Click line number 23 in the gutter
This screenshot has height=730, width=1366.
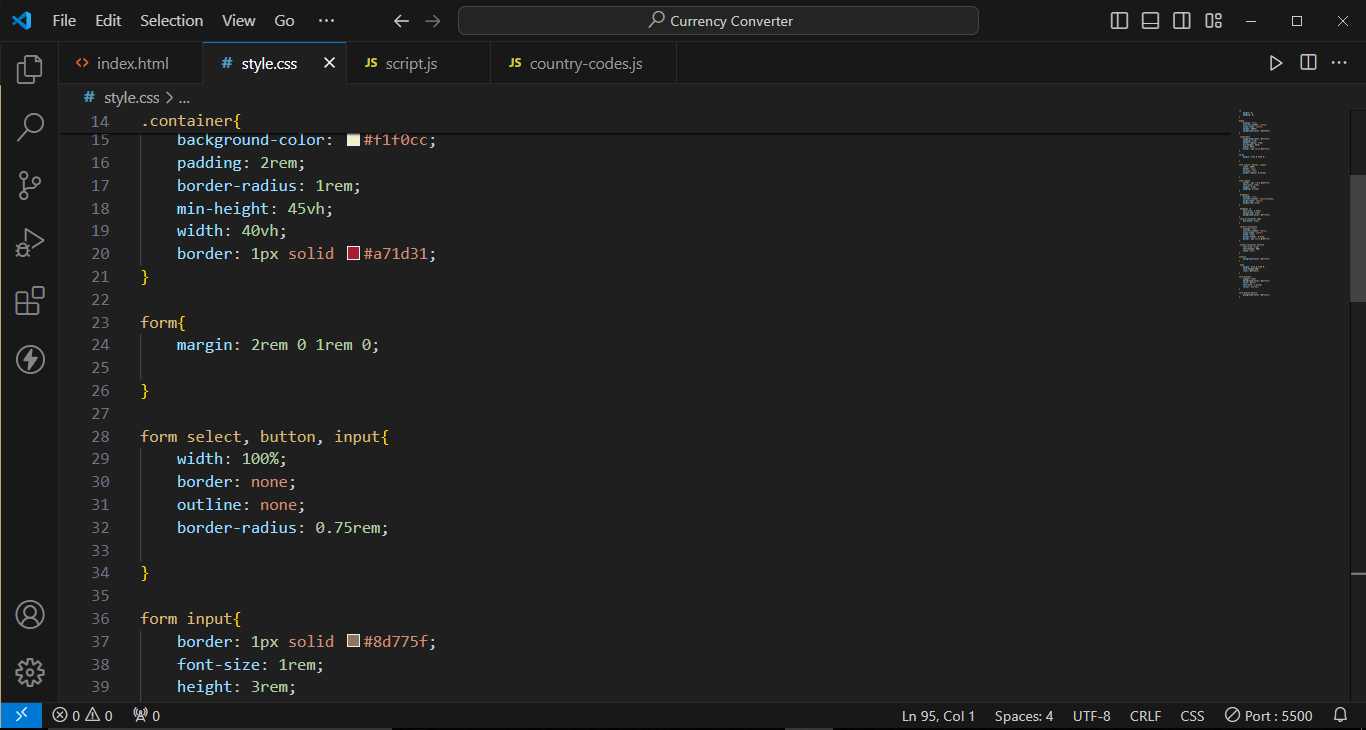click(100, 322)
